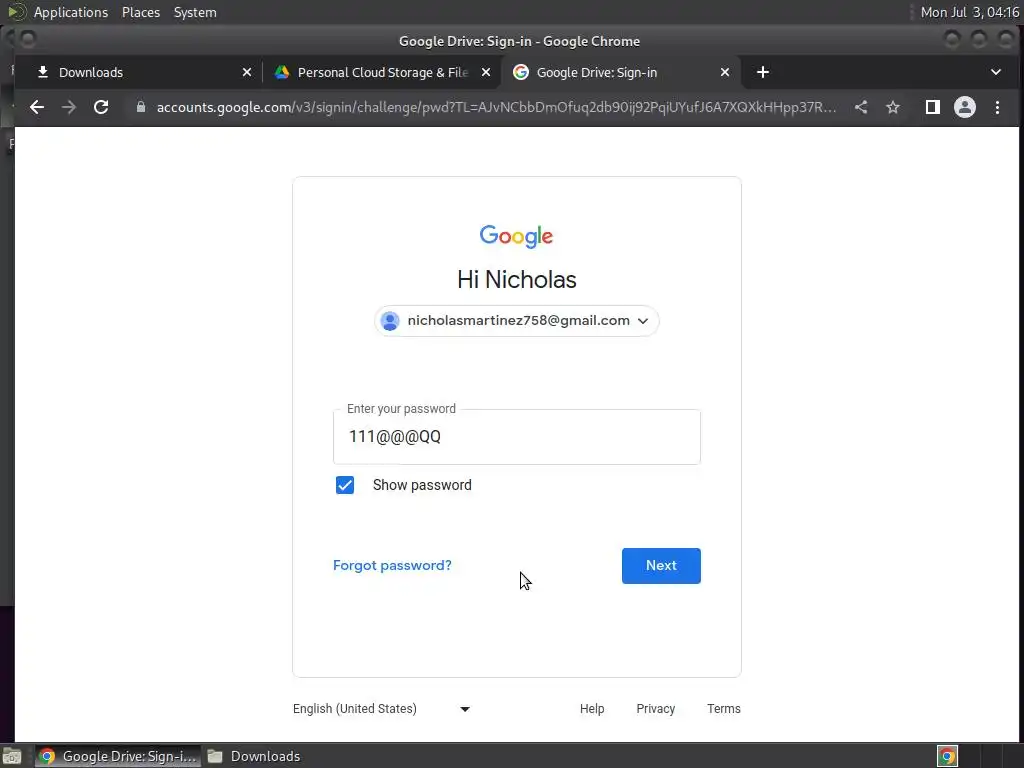
Task: Click the password input field
Action: click(x=517, y=437)
